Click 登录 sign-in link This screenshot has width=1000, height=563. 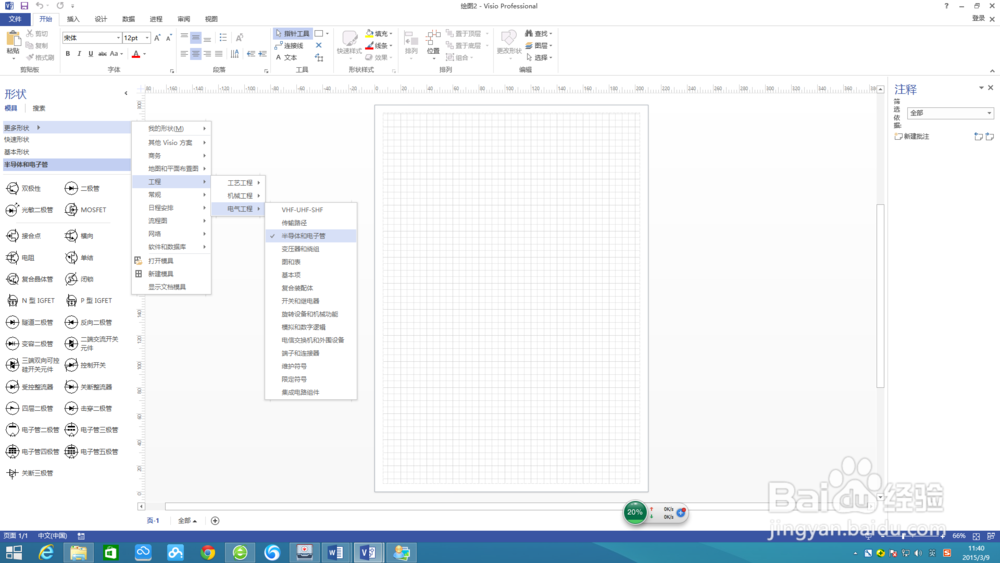pos(978,18)
